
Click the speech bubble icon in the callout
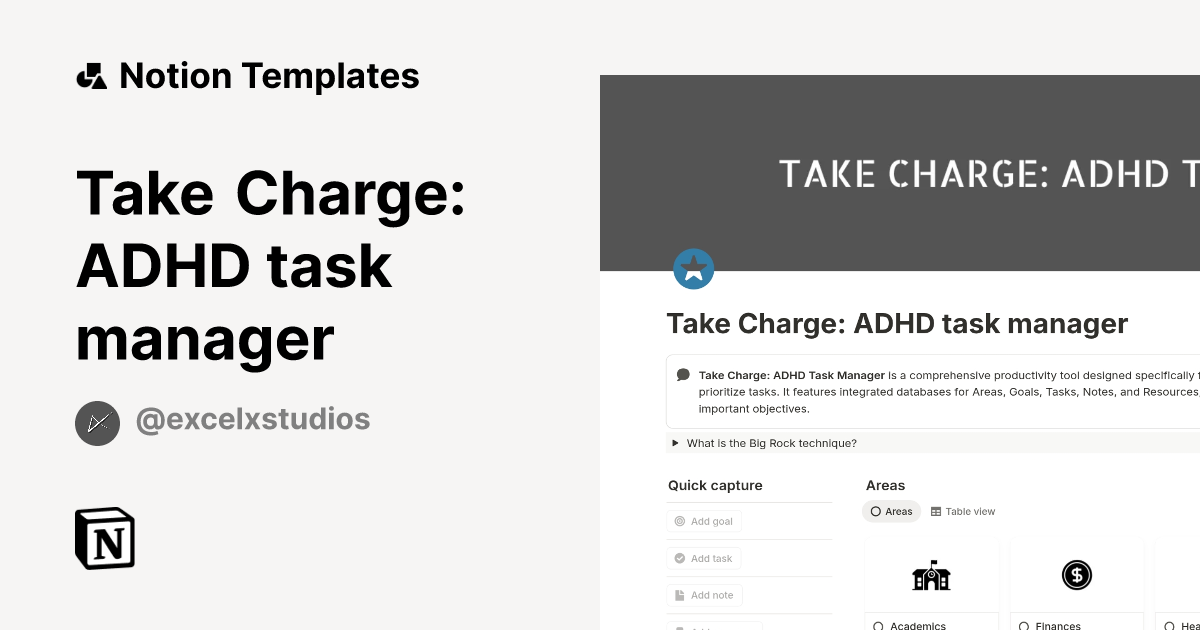pyautogui.click(x=683, y=374)
